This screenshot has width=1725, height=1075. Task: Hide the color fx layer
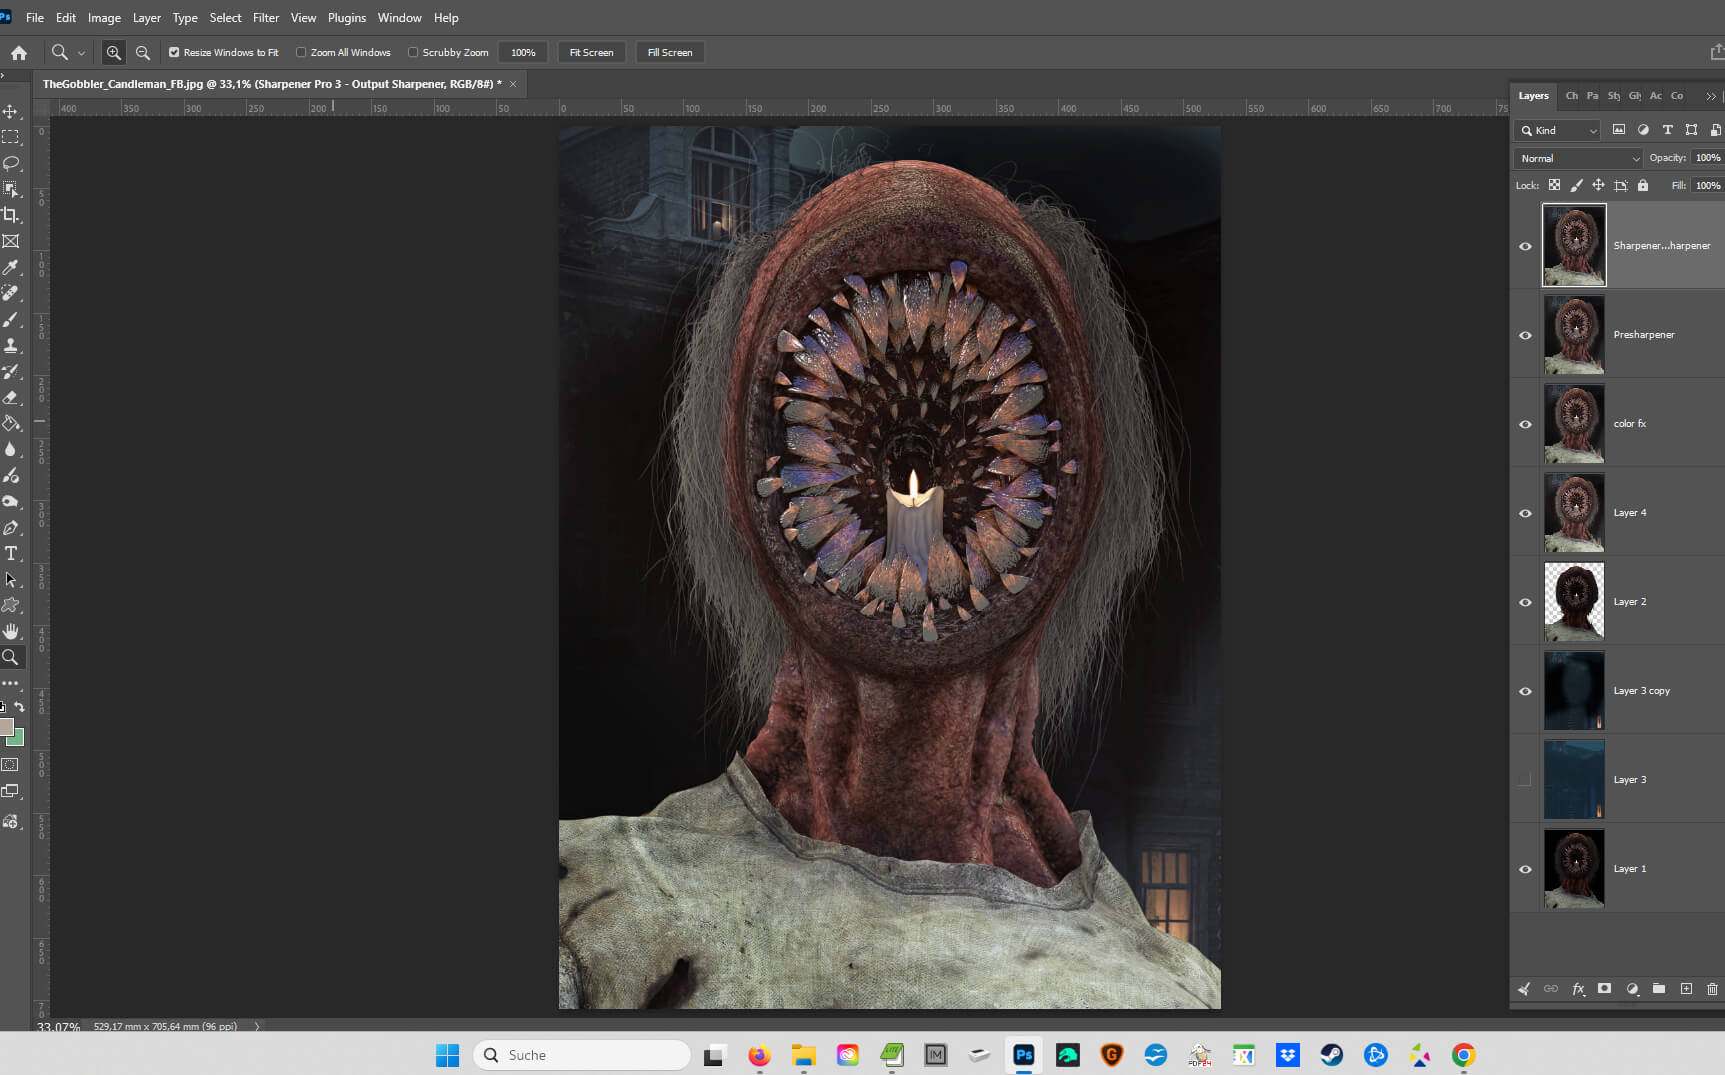tap(1525, 424)
